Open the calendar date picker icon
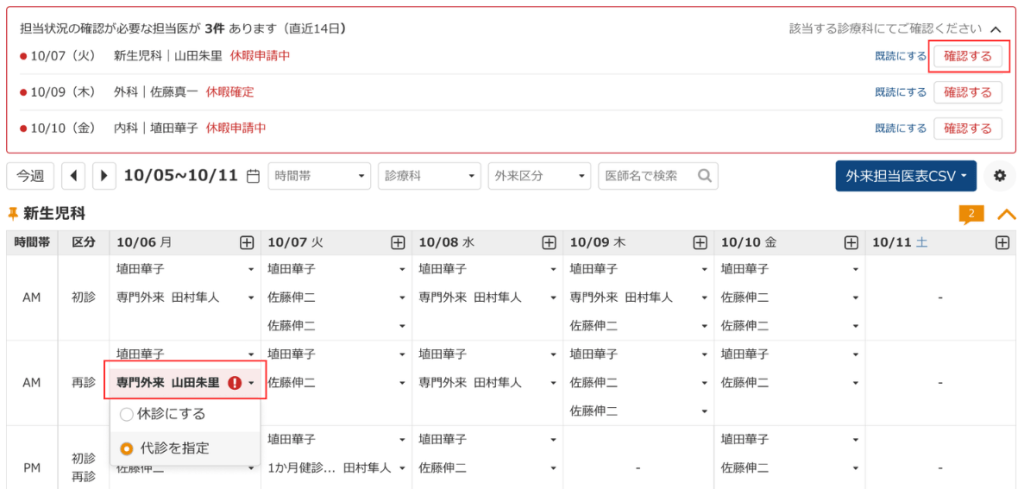The width and height of the screenshot is (1024, 489). click(x=253, y=176)
